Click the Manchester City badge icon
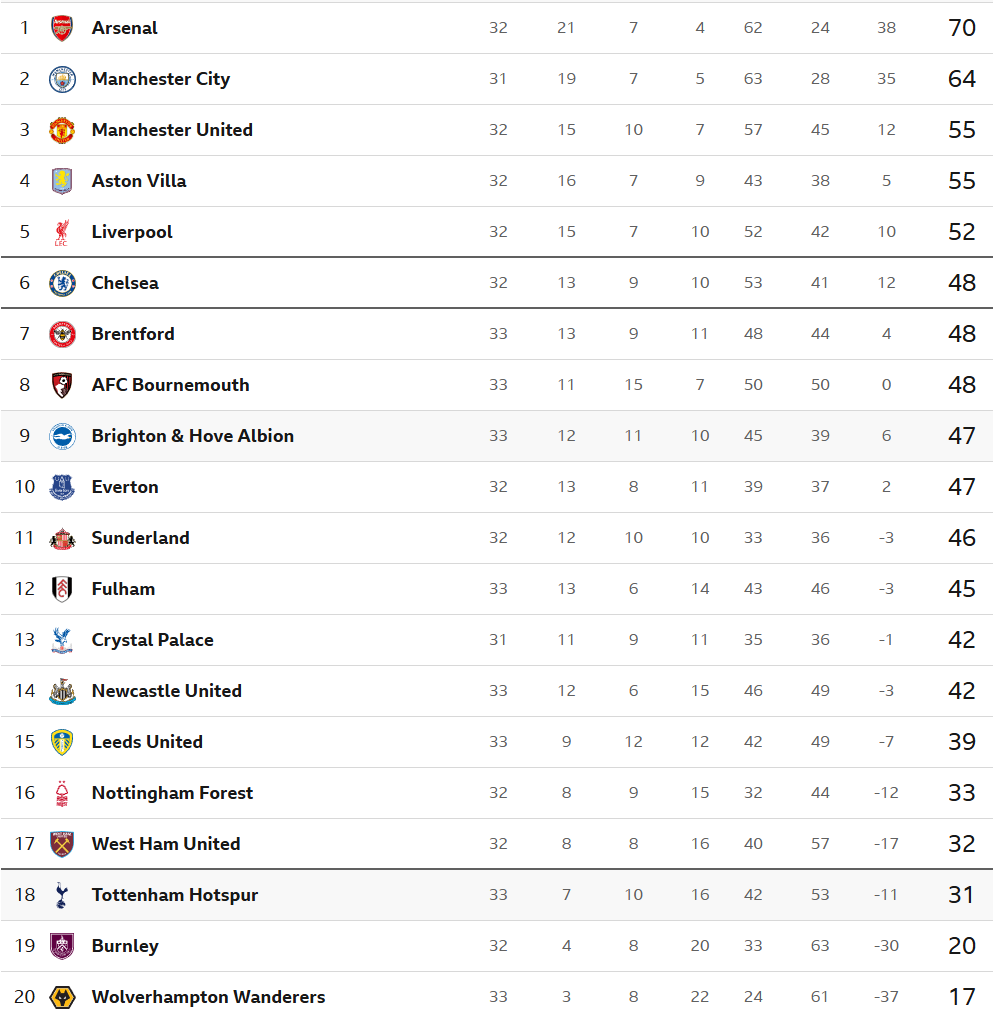This screenshot has width=993, height=1017. [x=62, y=79]
